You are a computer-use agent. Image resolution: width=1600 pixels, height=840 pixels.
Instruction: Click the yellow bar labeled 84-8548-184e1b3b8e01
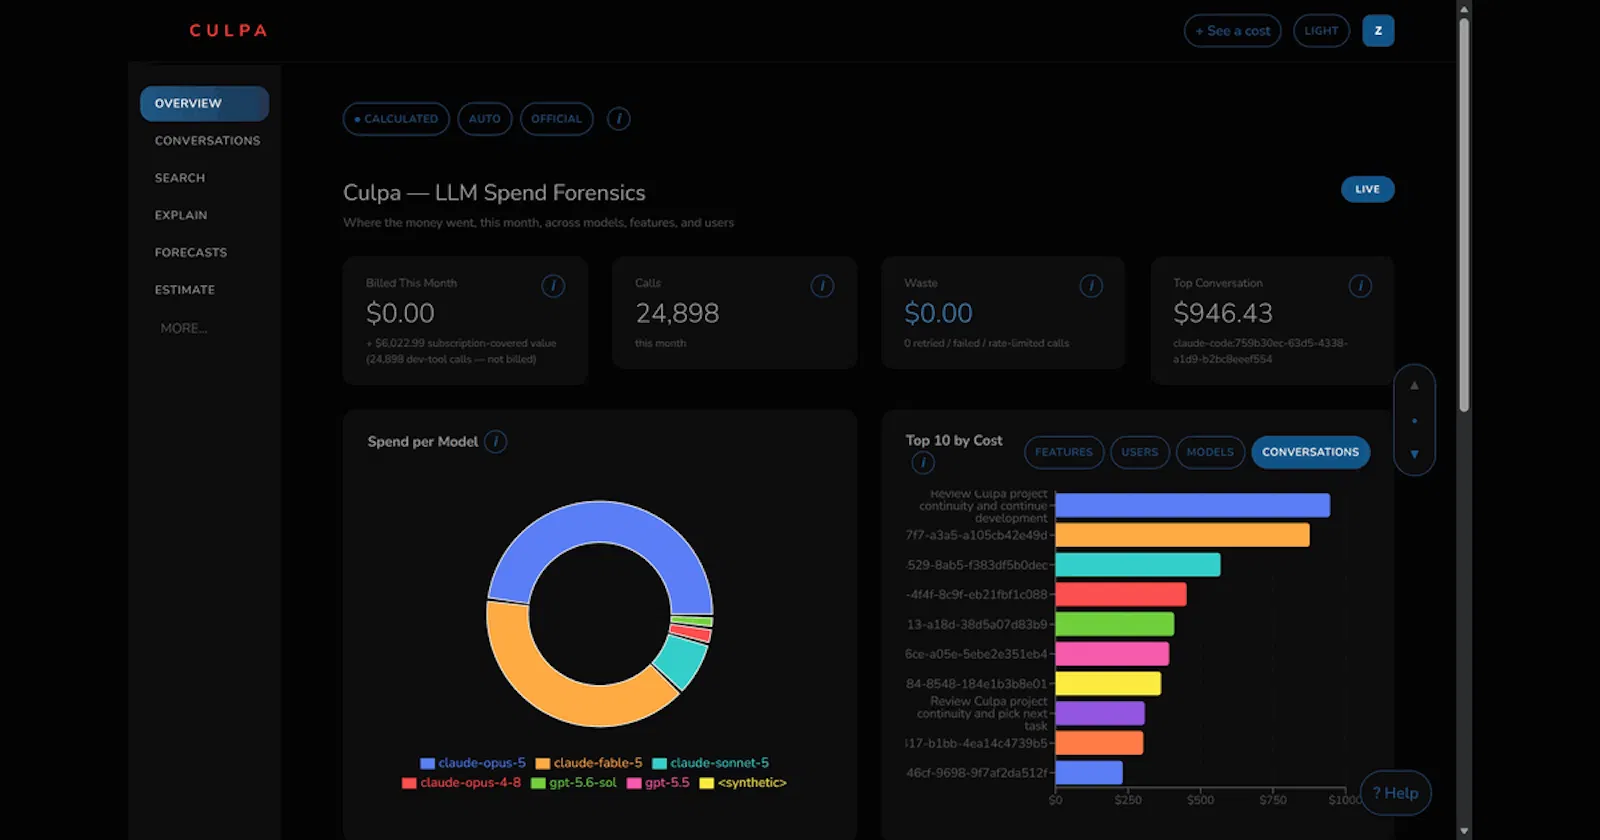(1108, 684)
